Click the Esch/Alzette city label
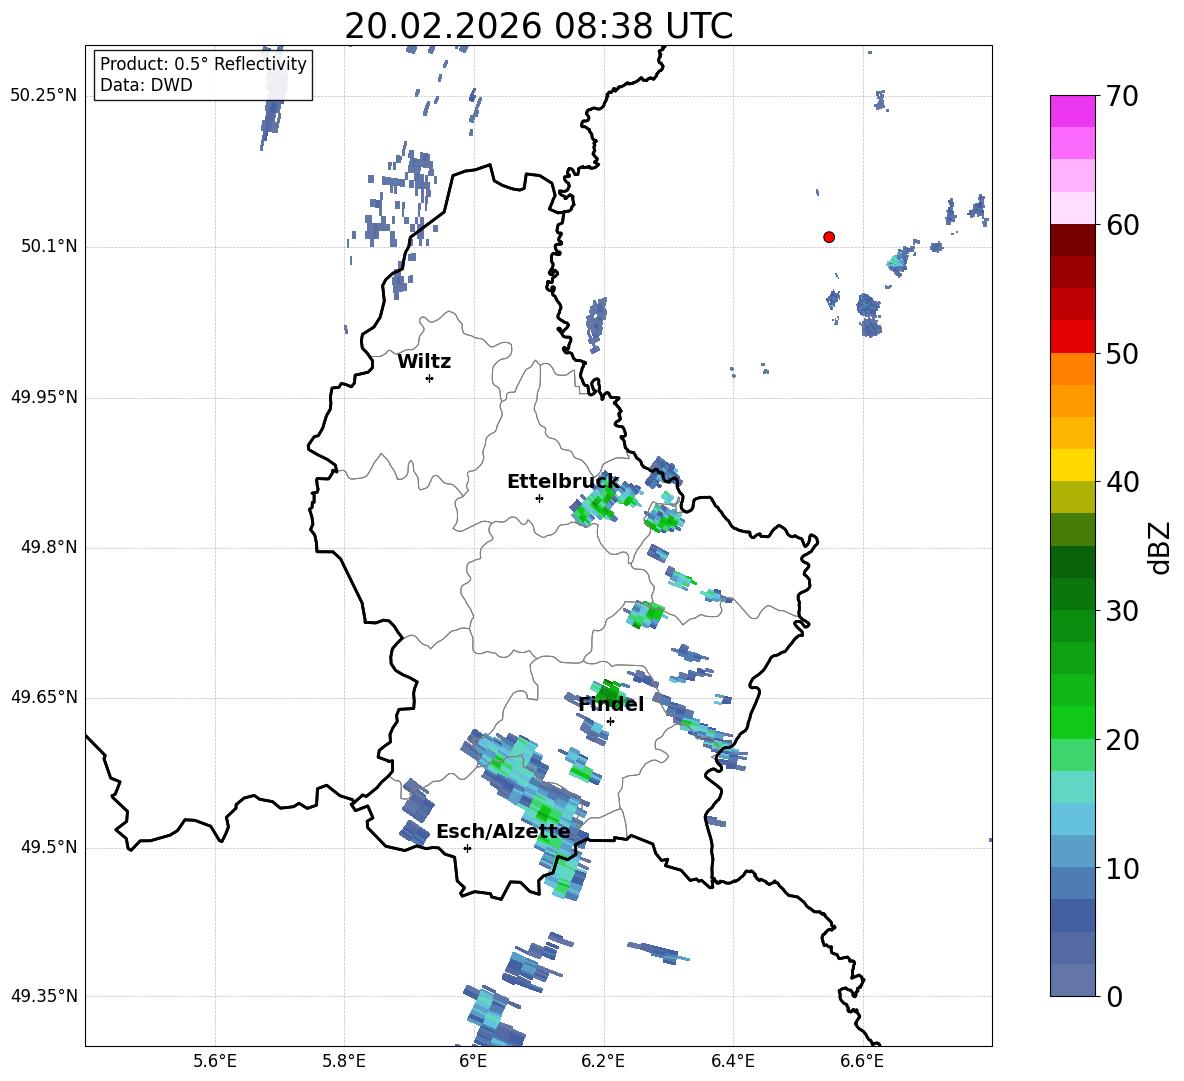The width and height of the screenshot is (1184, 1081). (x=503, y=832)
